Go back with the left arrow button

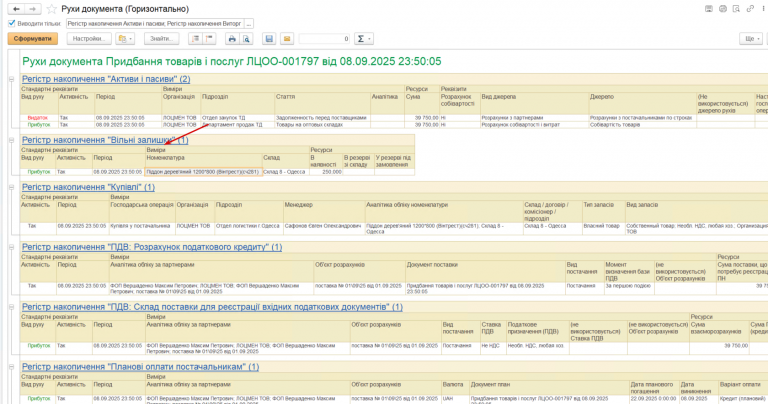click(16, 9)
